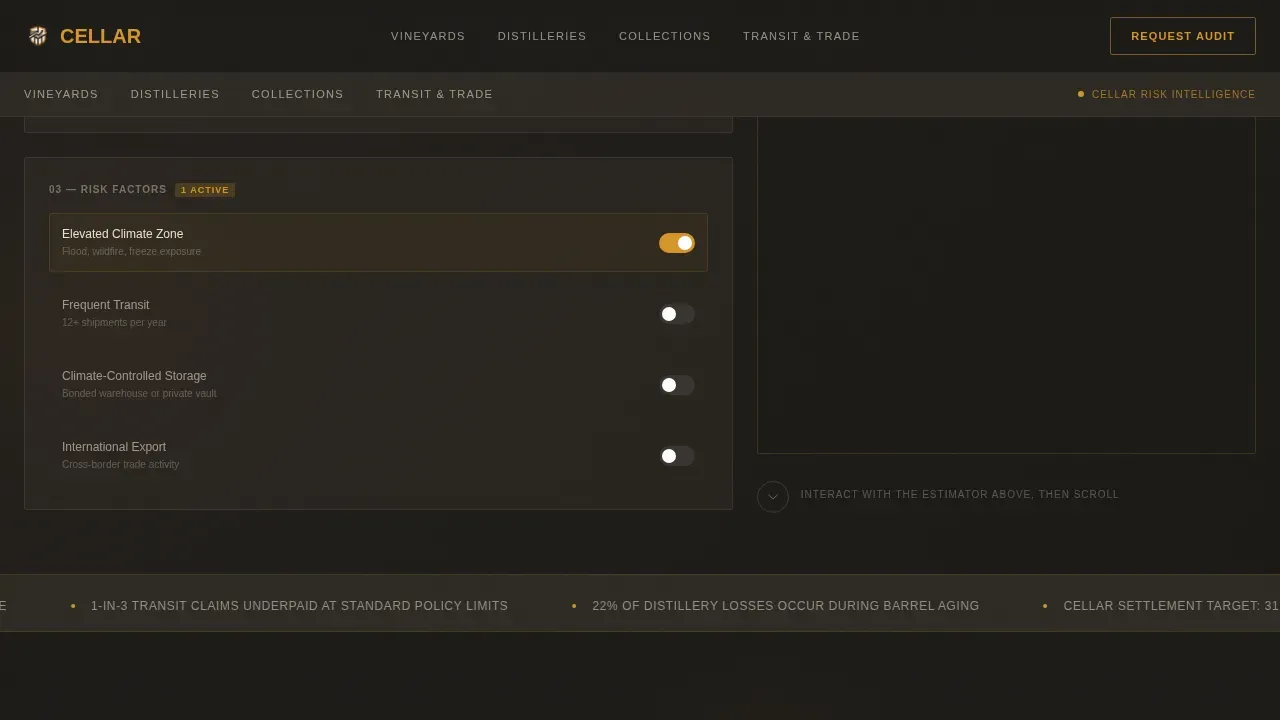1280x720 pixels.
Task: Enable the International Export toggle
Action: [x=677, y=456]
